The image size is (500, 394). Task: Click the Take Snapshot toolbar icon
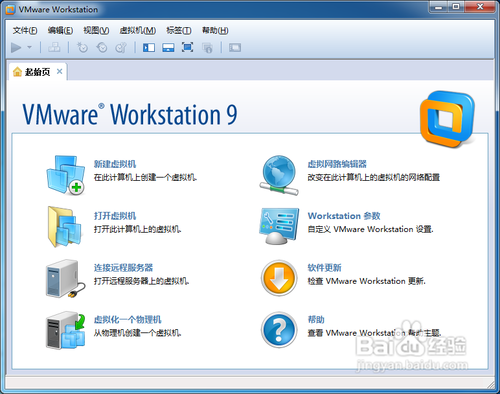tap(82, 48)
